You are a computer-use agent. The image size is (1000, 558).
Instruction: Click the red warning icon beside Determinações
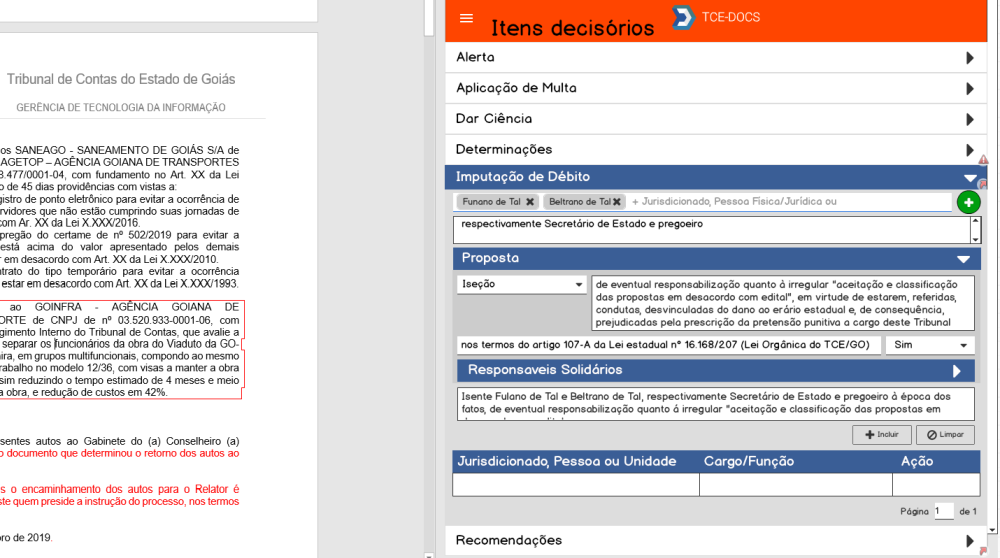[983, 160]
